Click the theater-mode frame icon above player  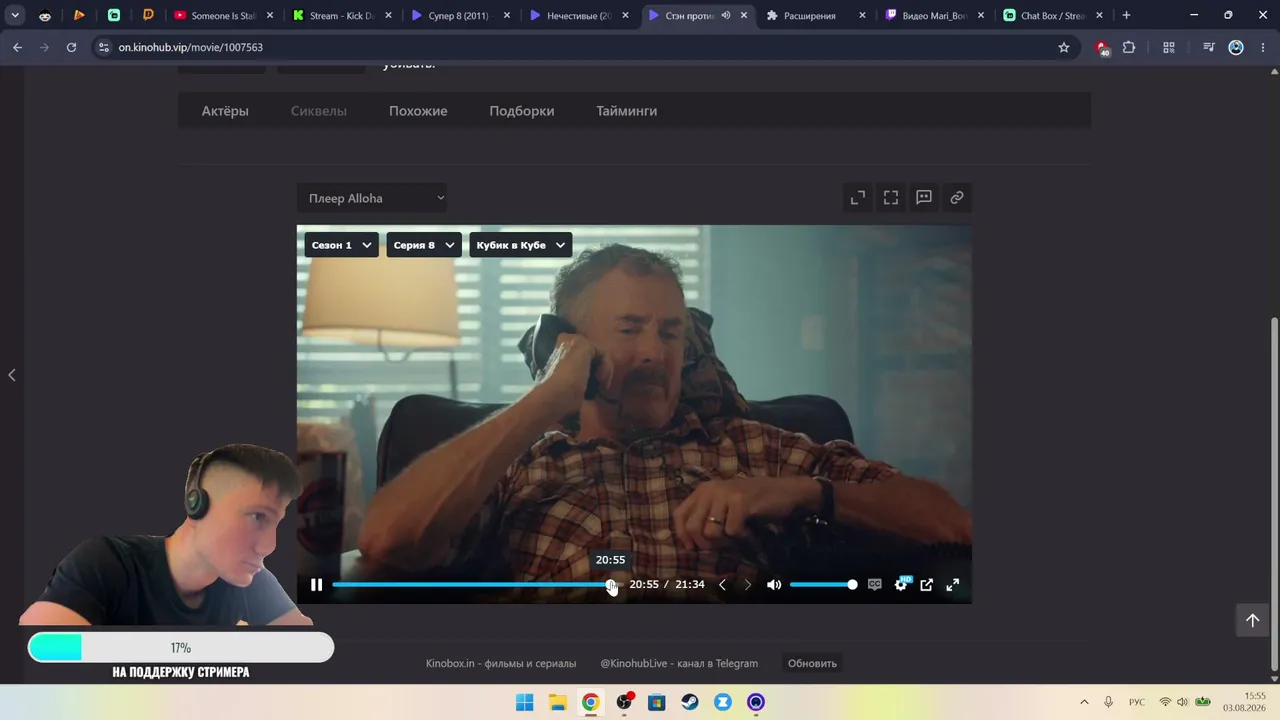pos(891,198)
